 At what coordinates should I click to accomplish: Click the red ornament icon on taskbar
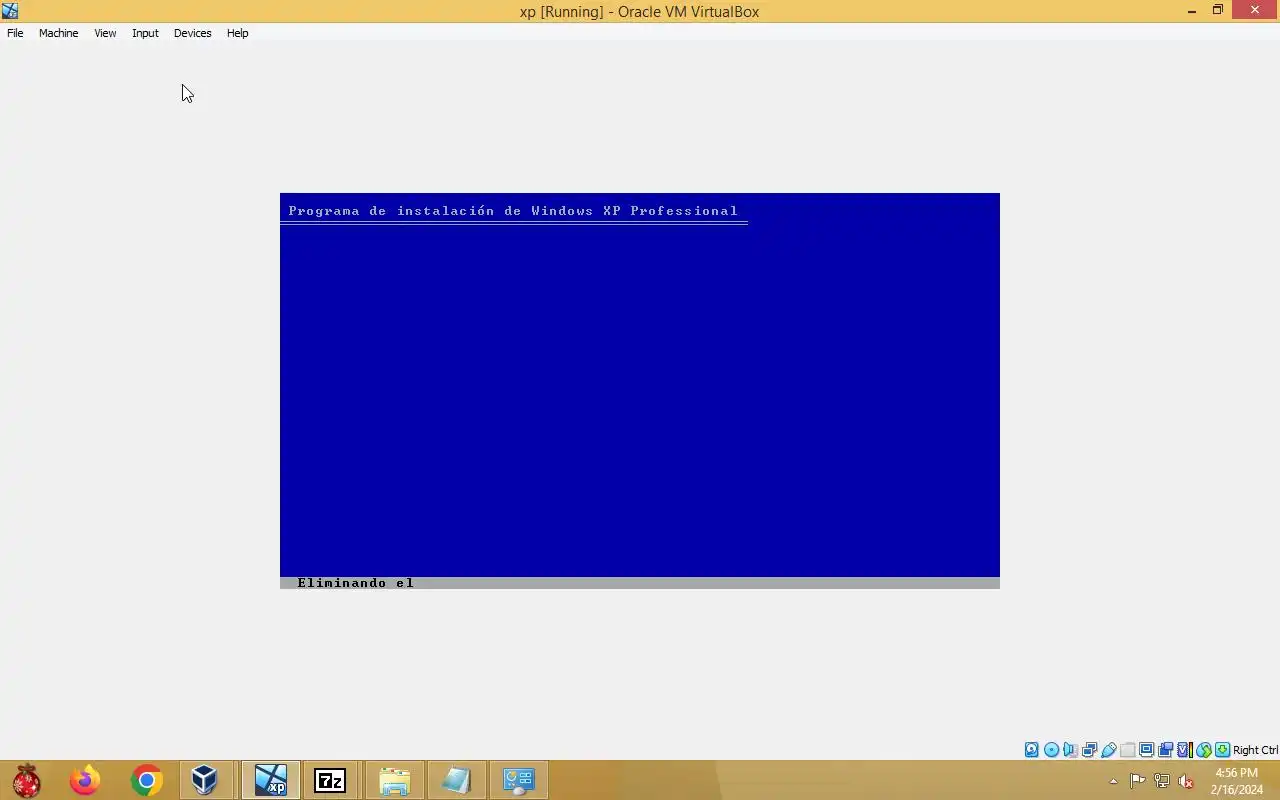27,780
